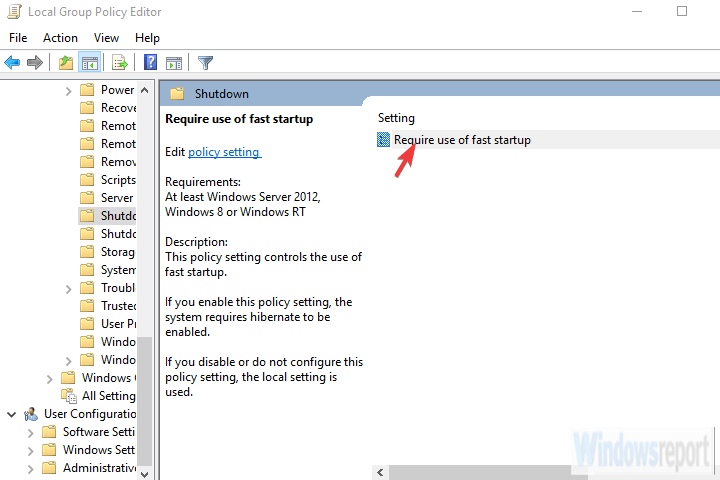Expand the Windows Settings node under User Configuration
This screenshot has height=480, width=720.
30,451
